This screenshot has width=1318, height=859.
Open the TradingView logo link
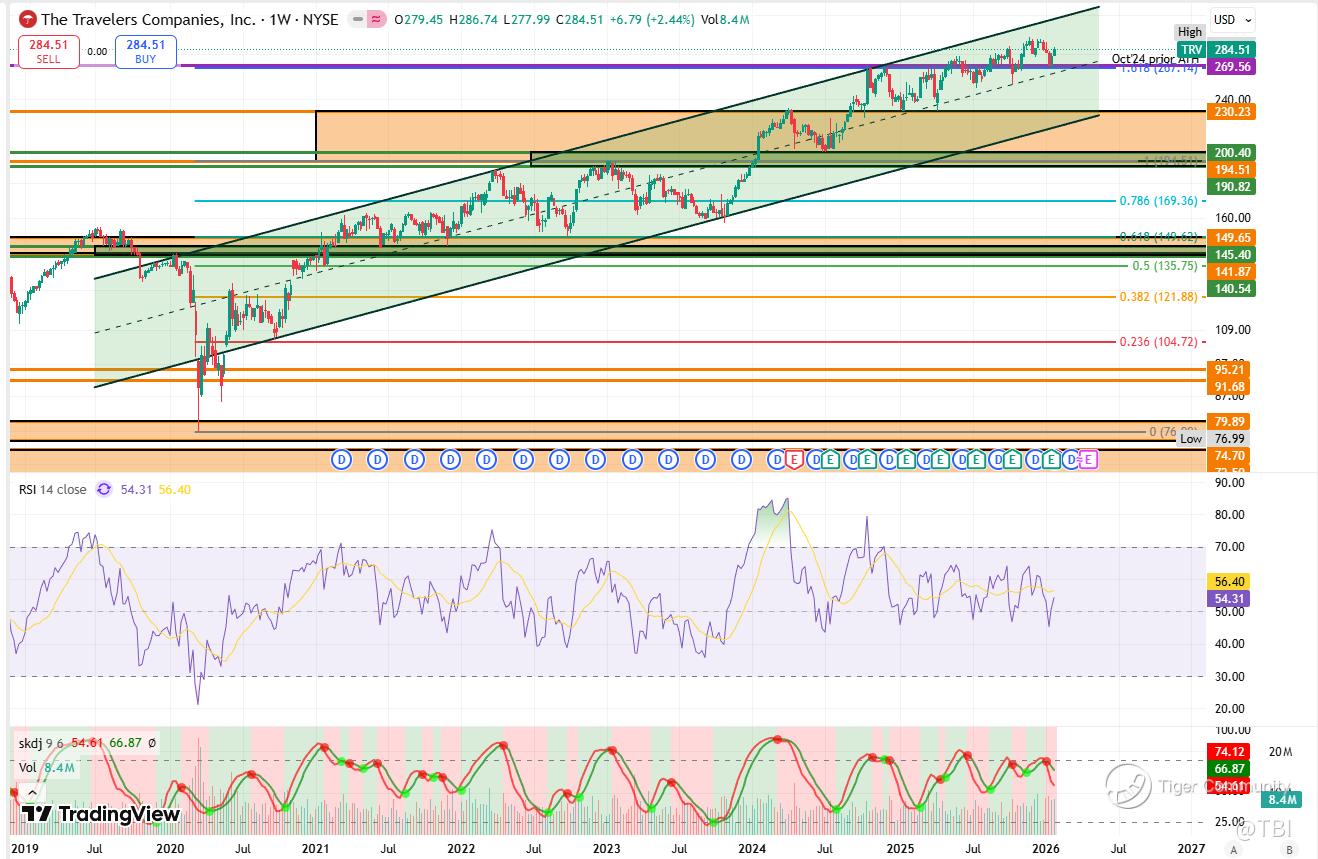101,814
